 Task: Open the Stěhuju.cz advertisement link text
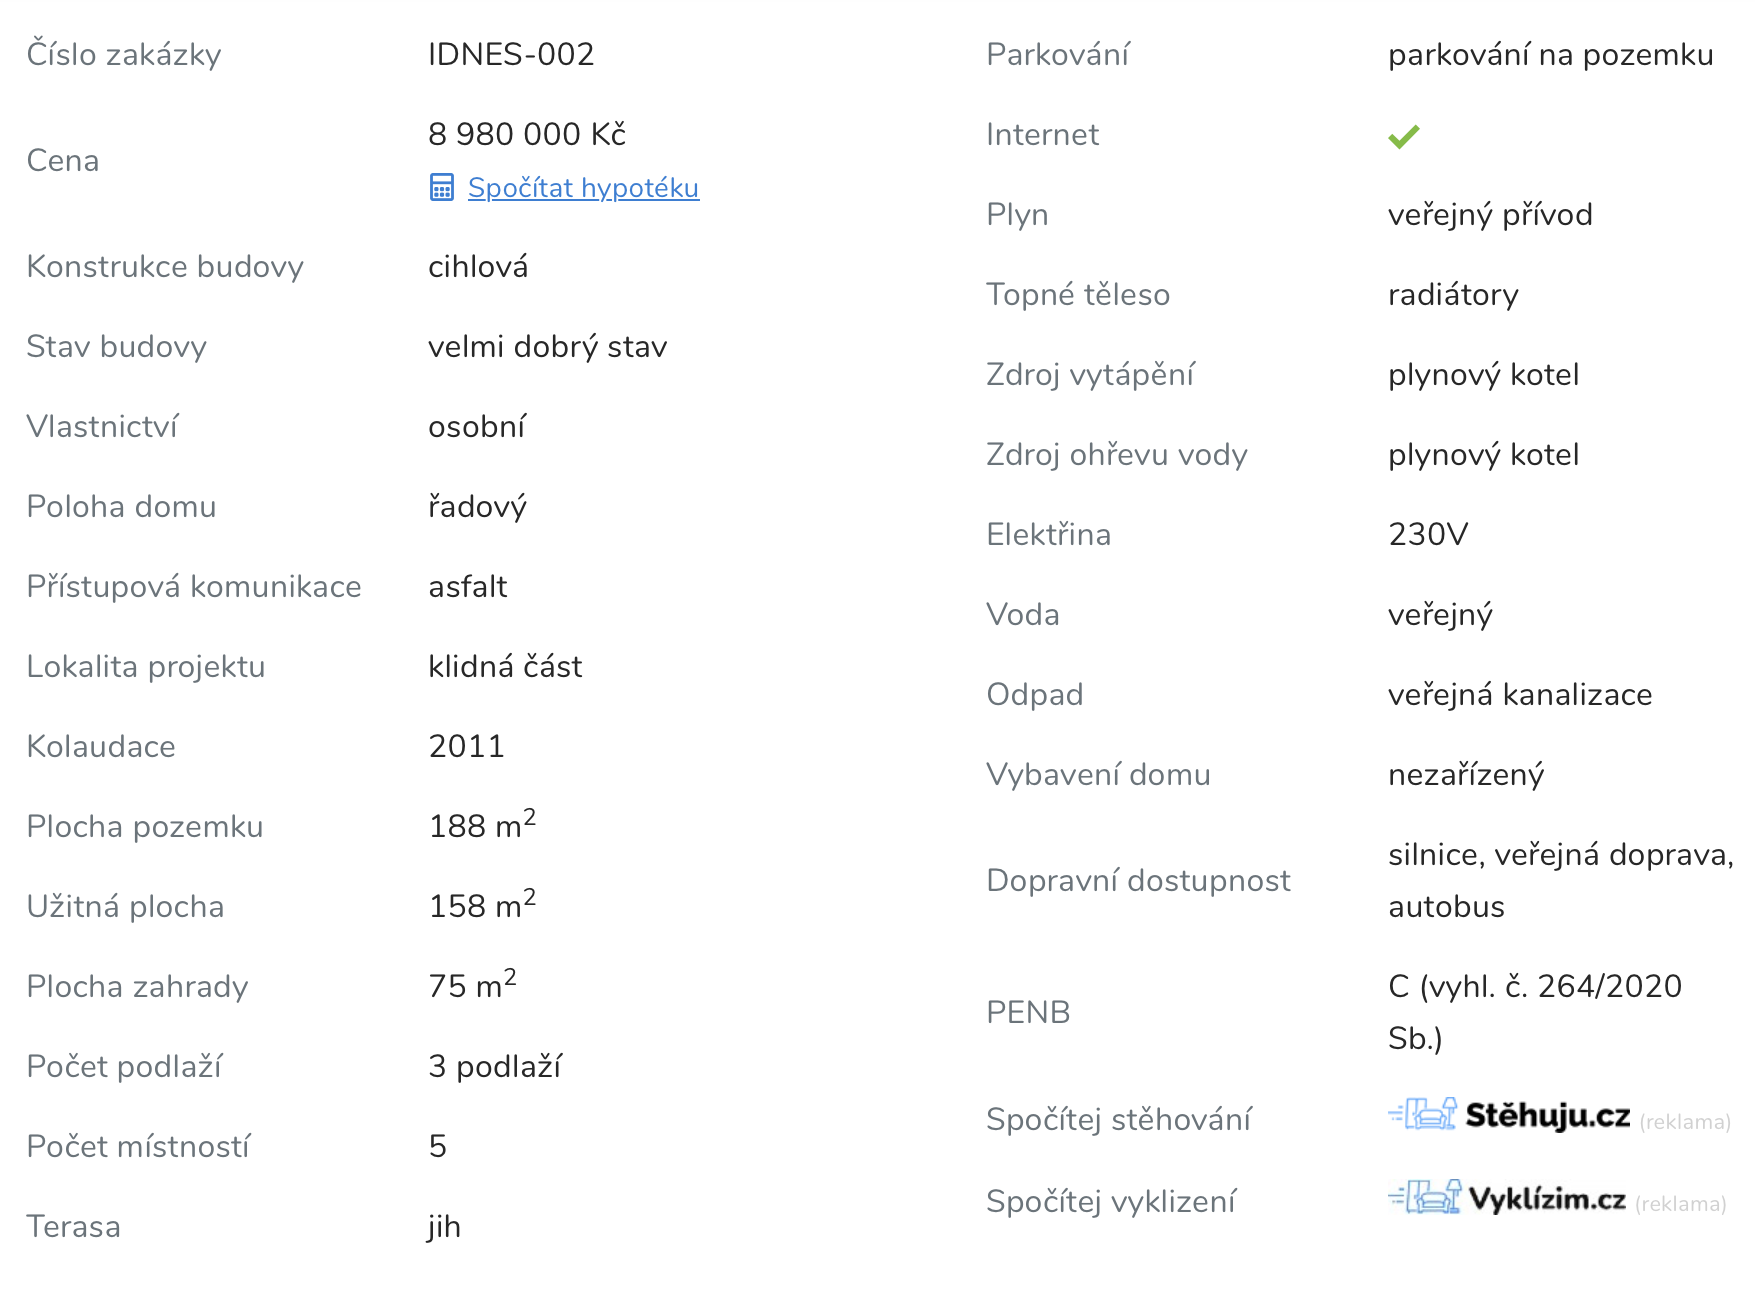pos(1547,1115)
